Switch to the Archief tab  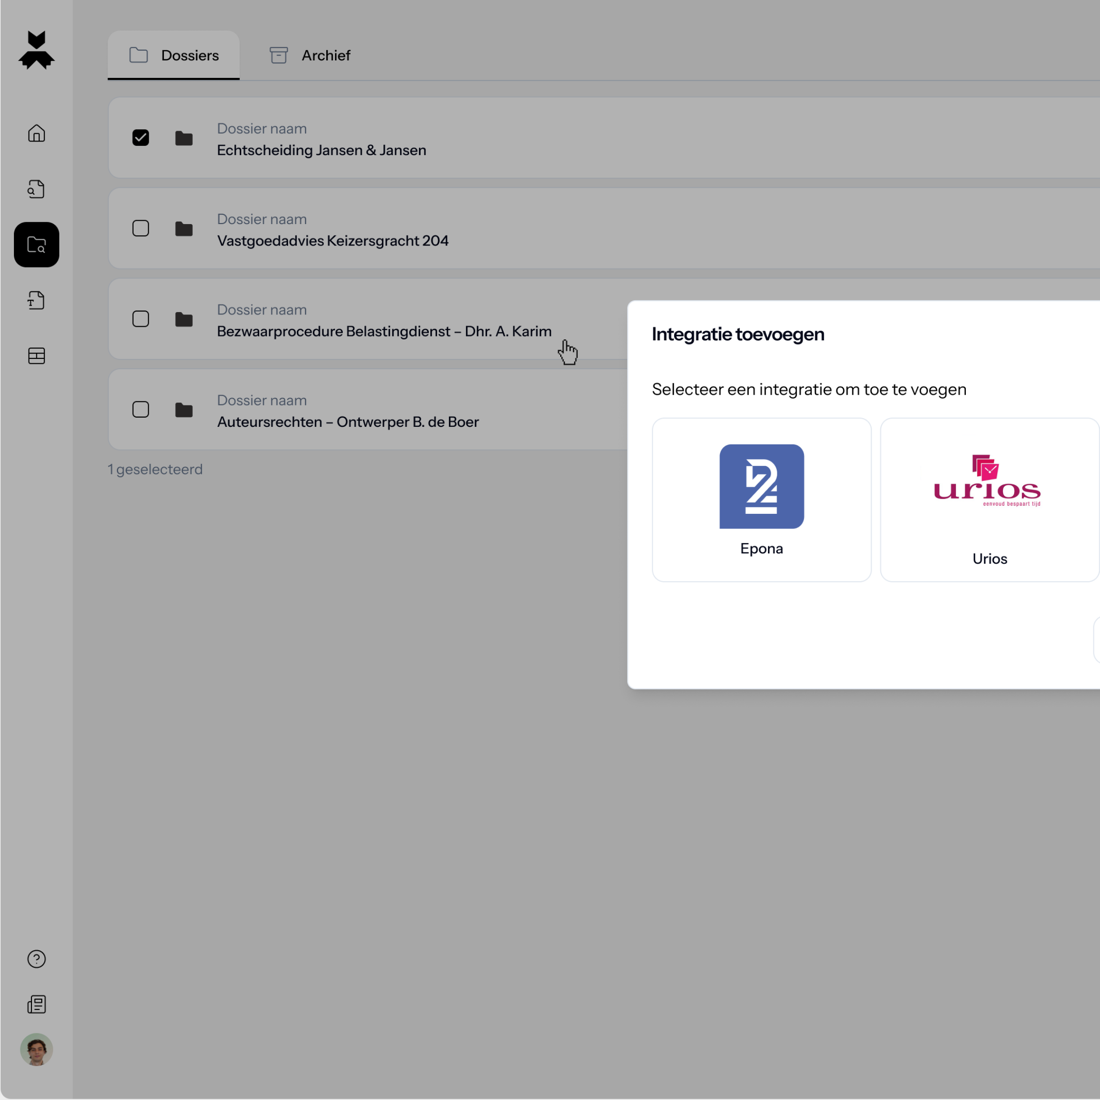coord(310,55)
